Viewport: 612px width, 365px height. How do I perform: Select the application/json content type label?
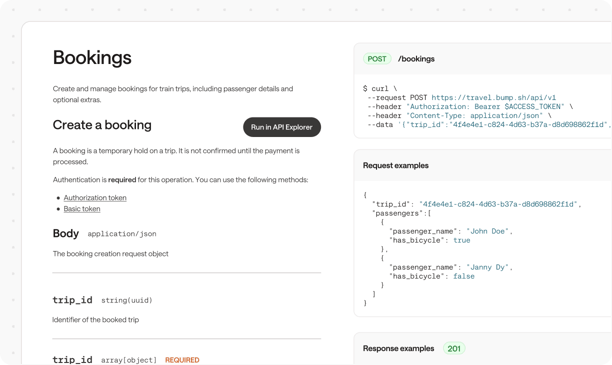122,234
